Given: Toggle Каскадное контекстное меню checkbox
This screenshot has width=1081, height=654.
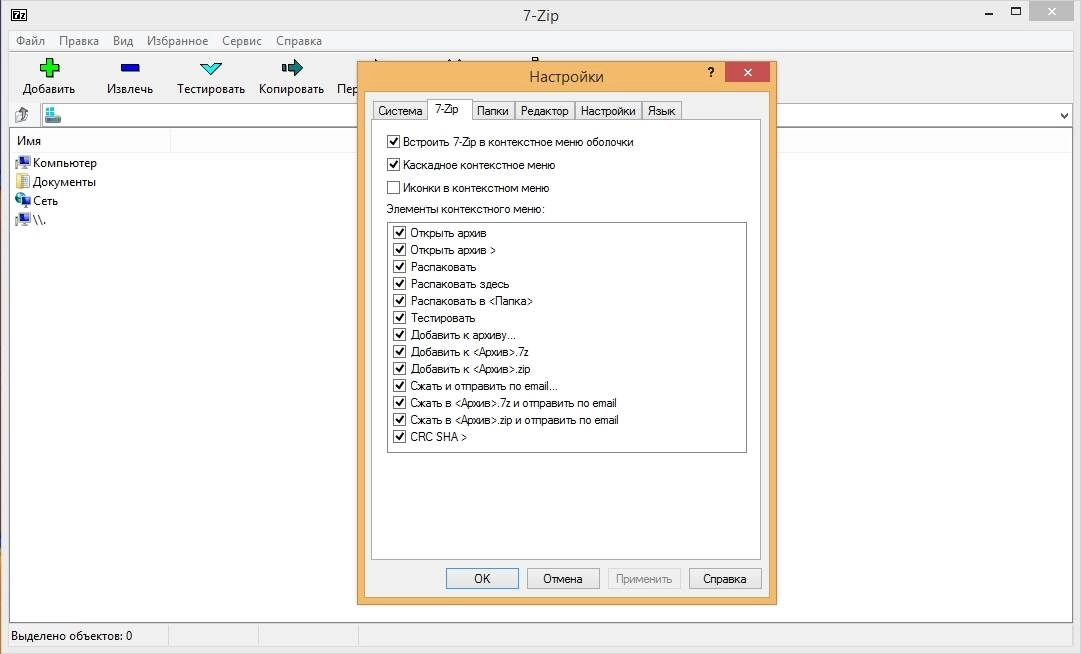Looking at the screenshot, I should (394, 165).
